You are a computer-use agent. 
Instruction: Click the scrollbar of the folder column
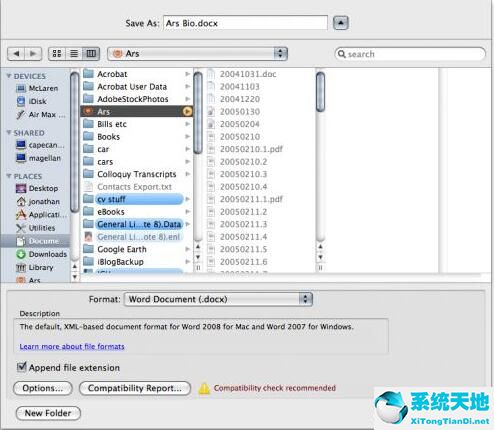tap(198, 113)
